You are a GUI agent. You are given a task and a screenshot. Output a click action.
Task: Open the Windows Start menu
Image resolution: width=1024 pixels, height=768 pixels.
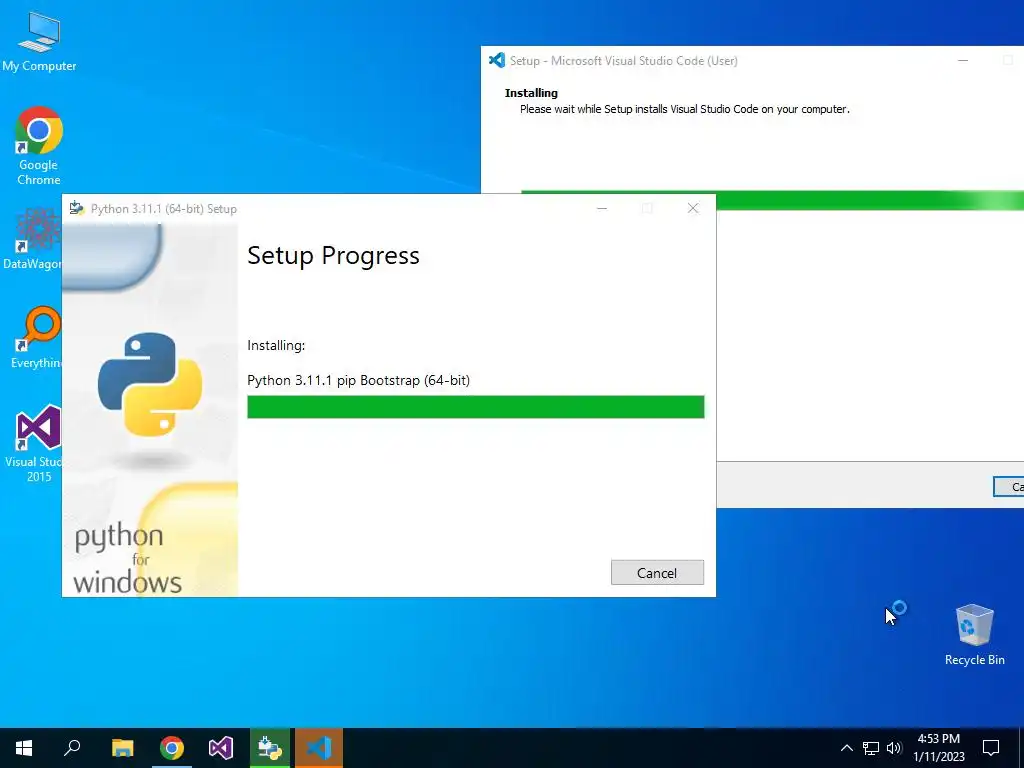(x=24, y=748)
